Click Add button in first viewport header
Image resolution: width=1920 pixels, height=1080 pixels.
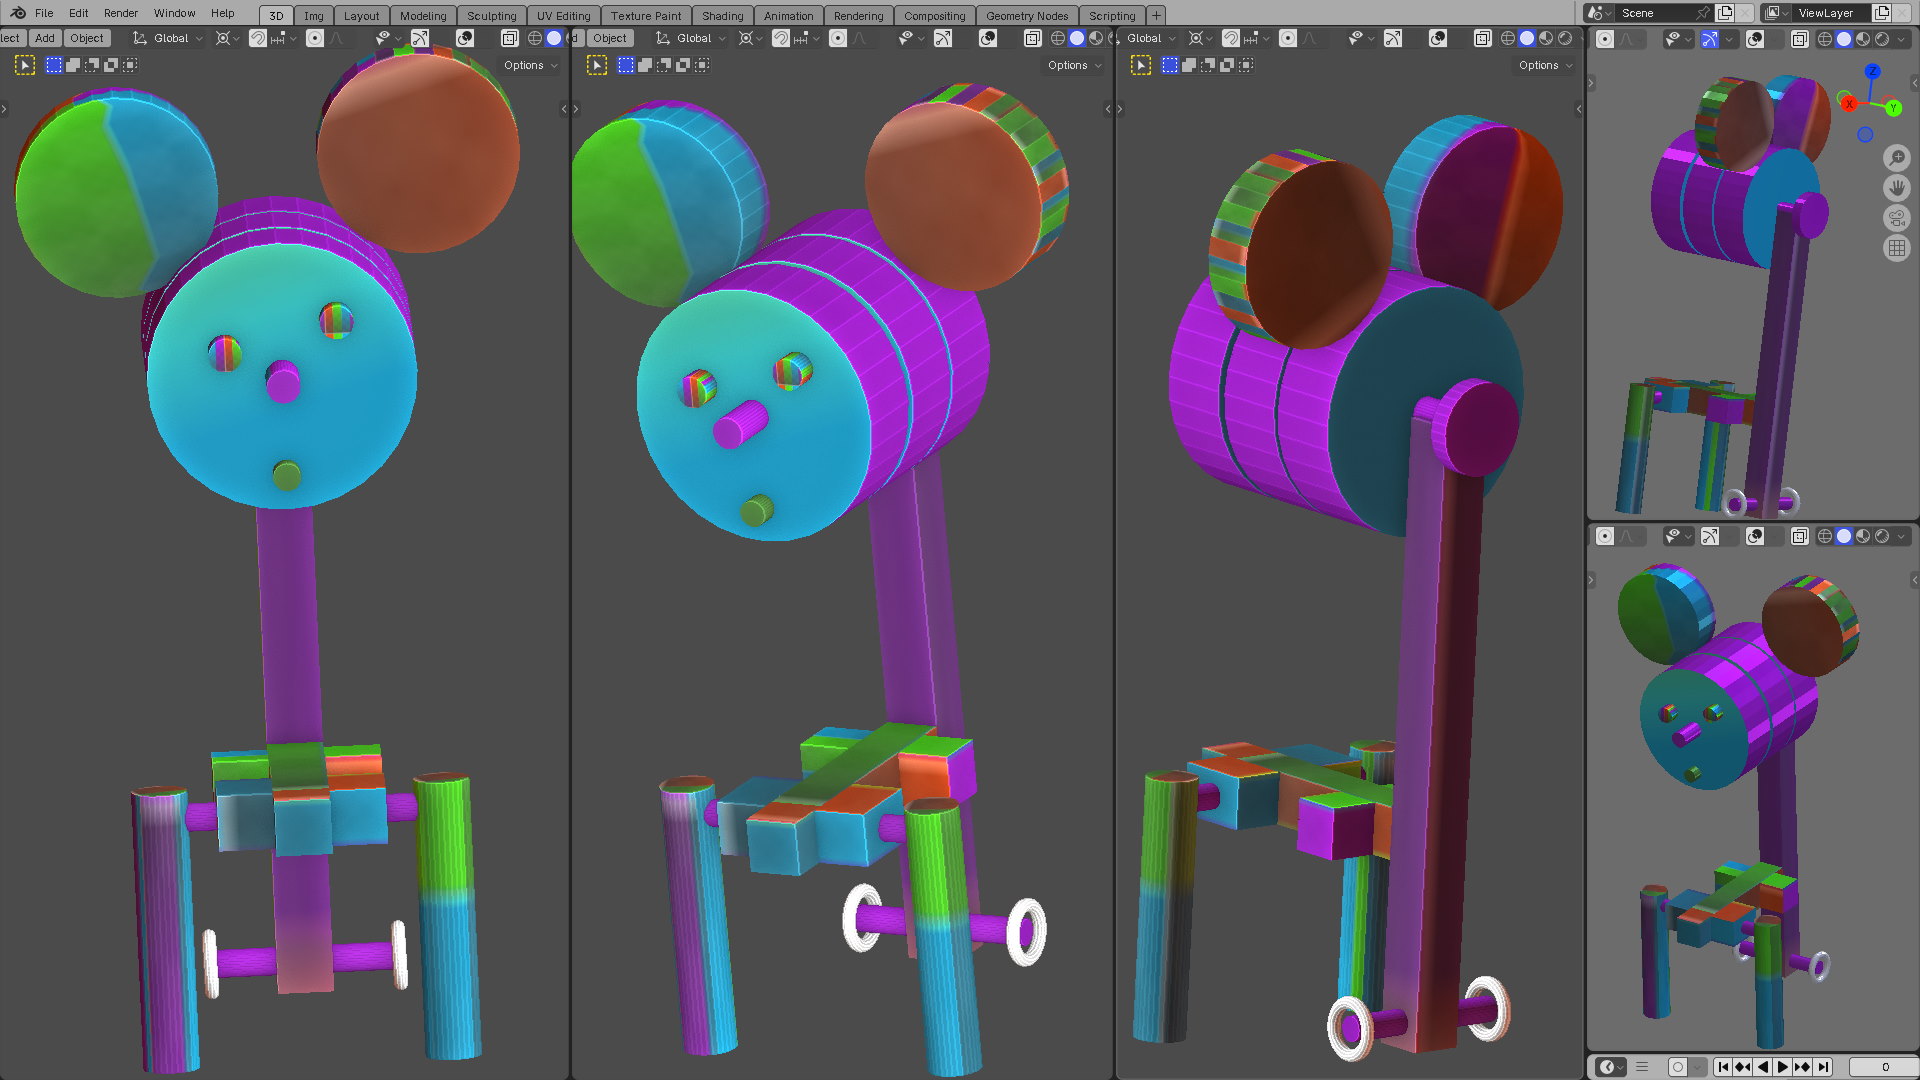45,38
